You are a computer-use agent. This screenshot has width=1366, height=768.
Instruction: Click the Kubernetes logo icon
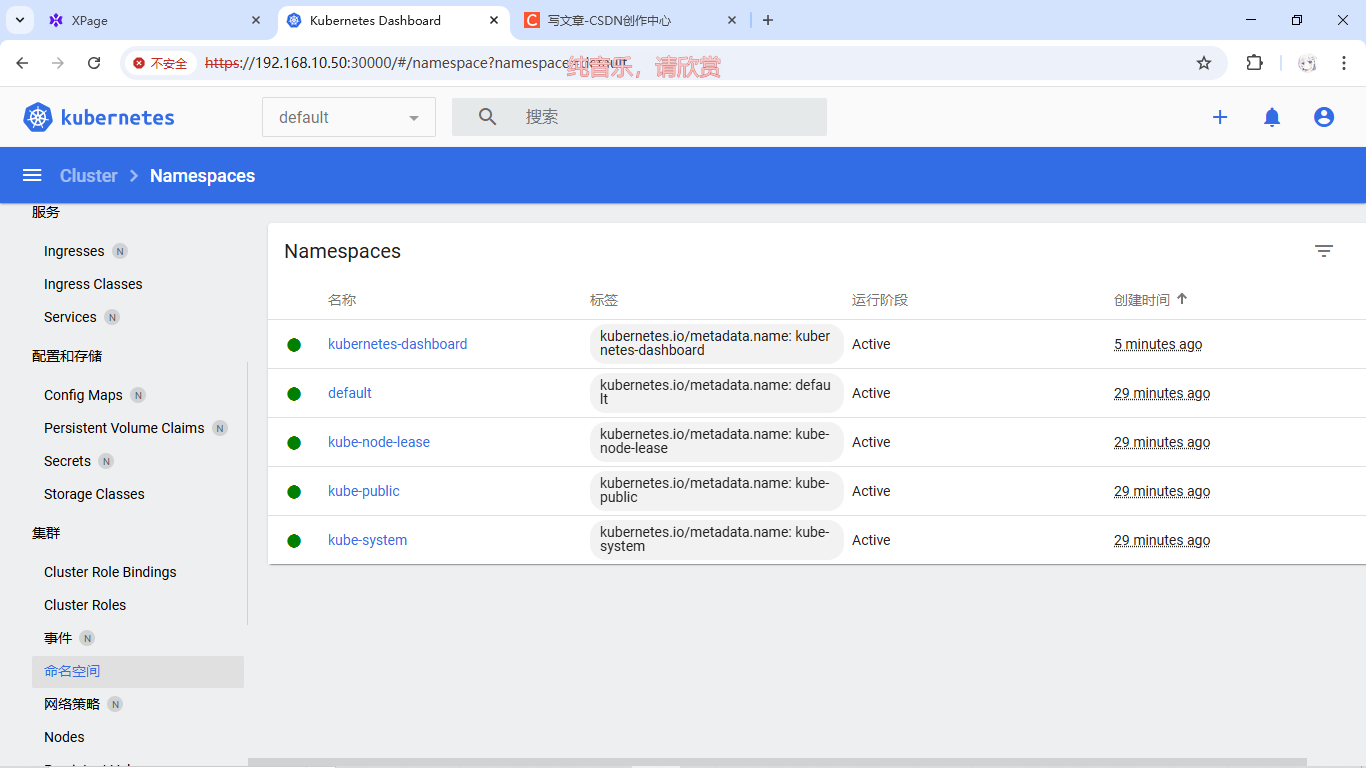click(x=38, y=117)
